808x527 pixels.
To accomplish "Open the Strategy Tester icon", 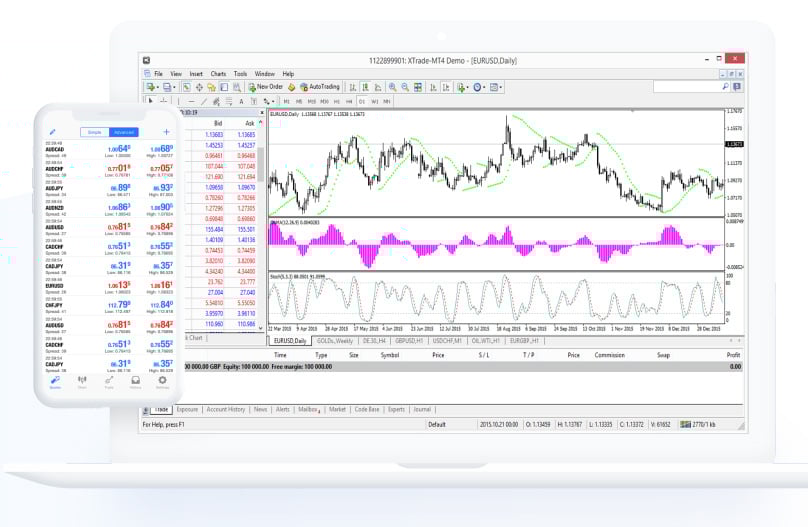I will pos(237,88).
